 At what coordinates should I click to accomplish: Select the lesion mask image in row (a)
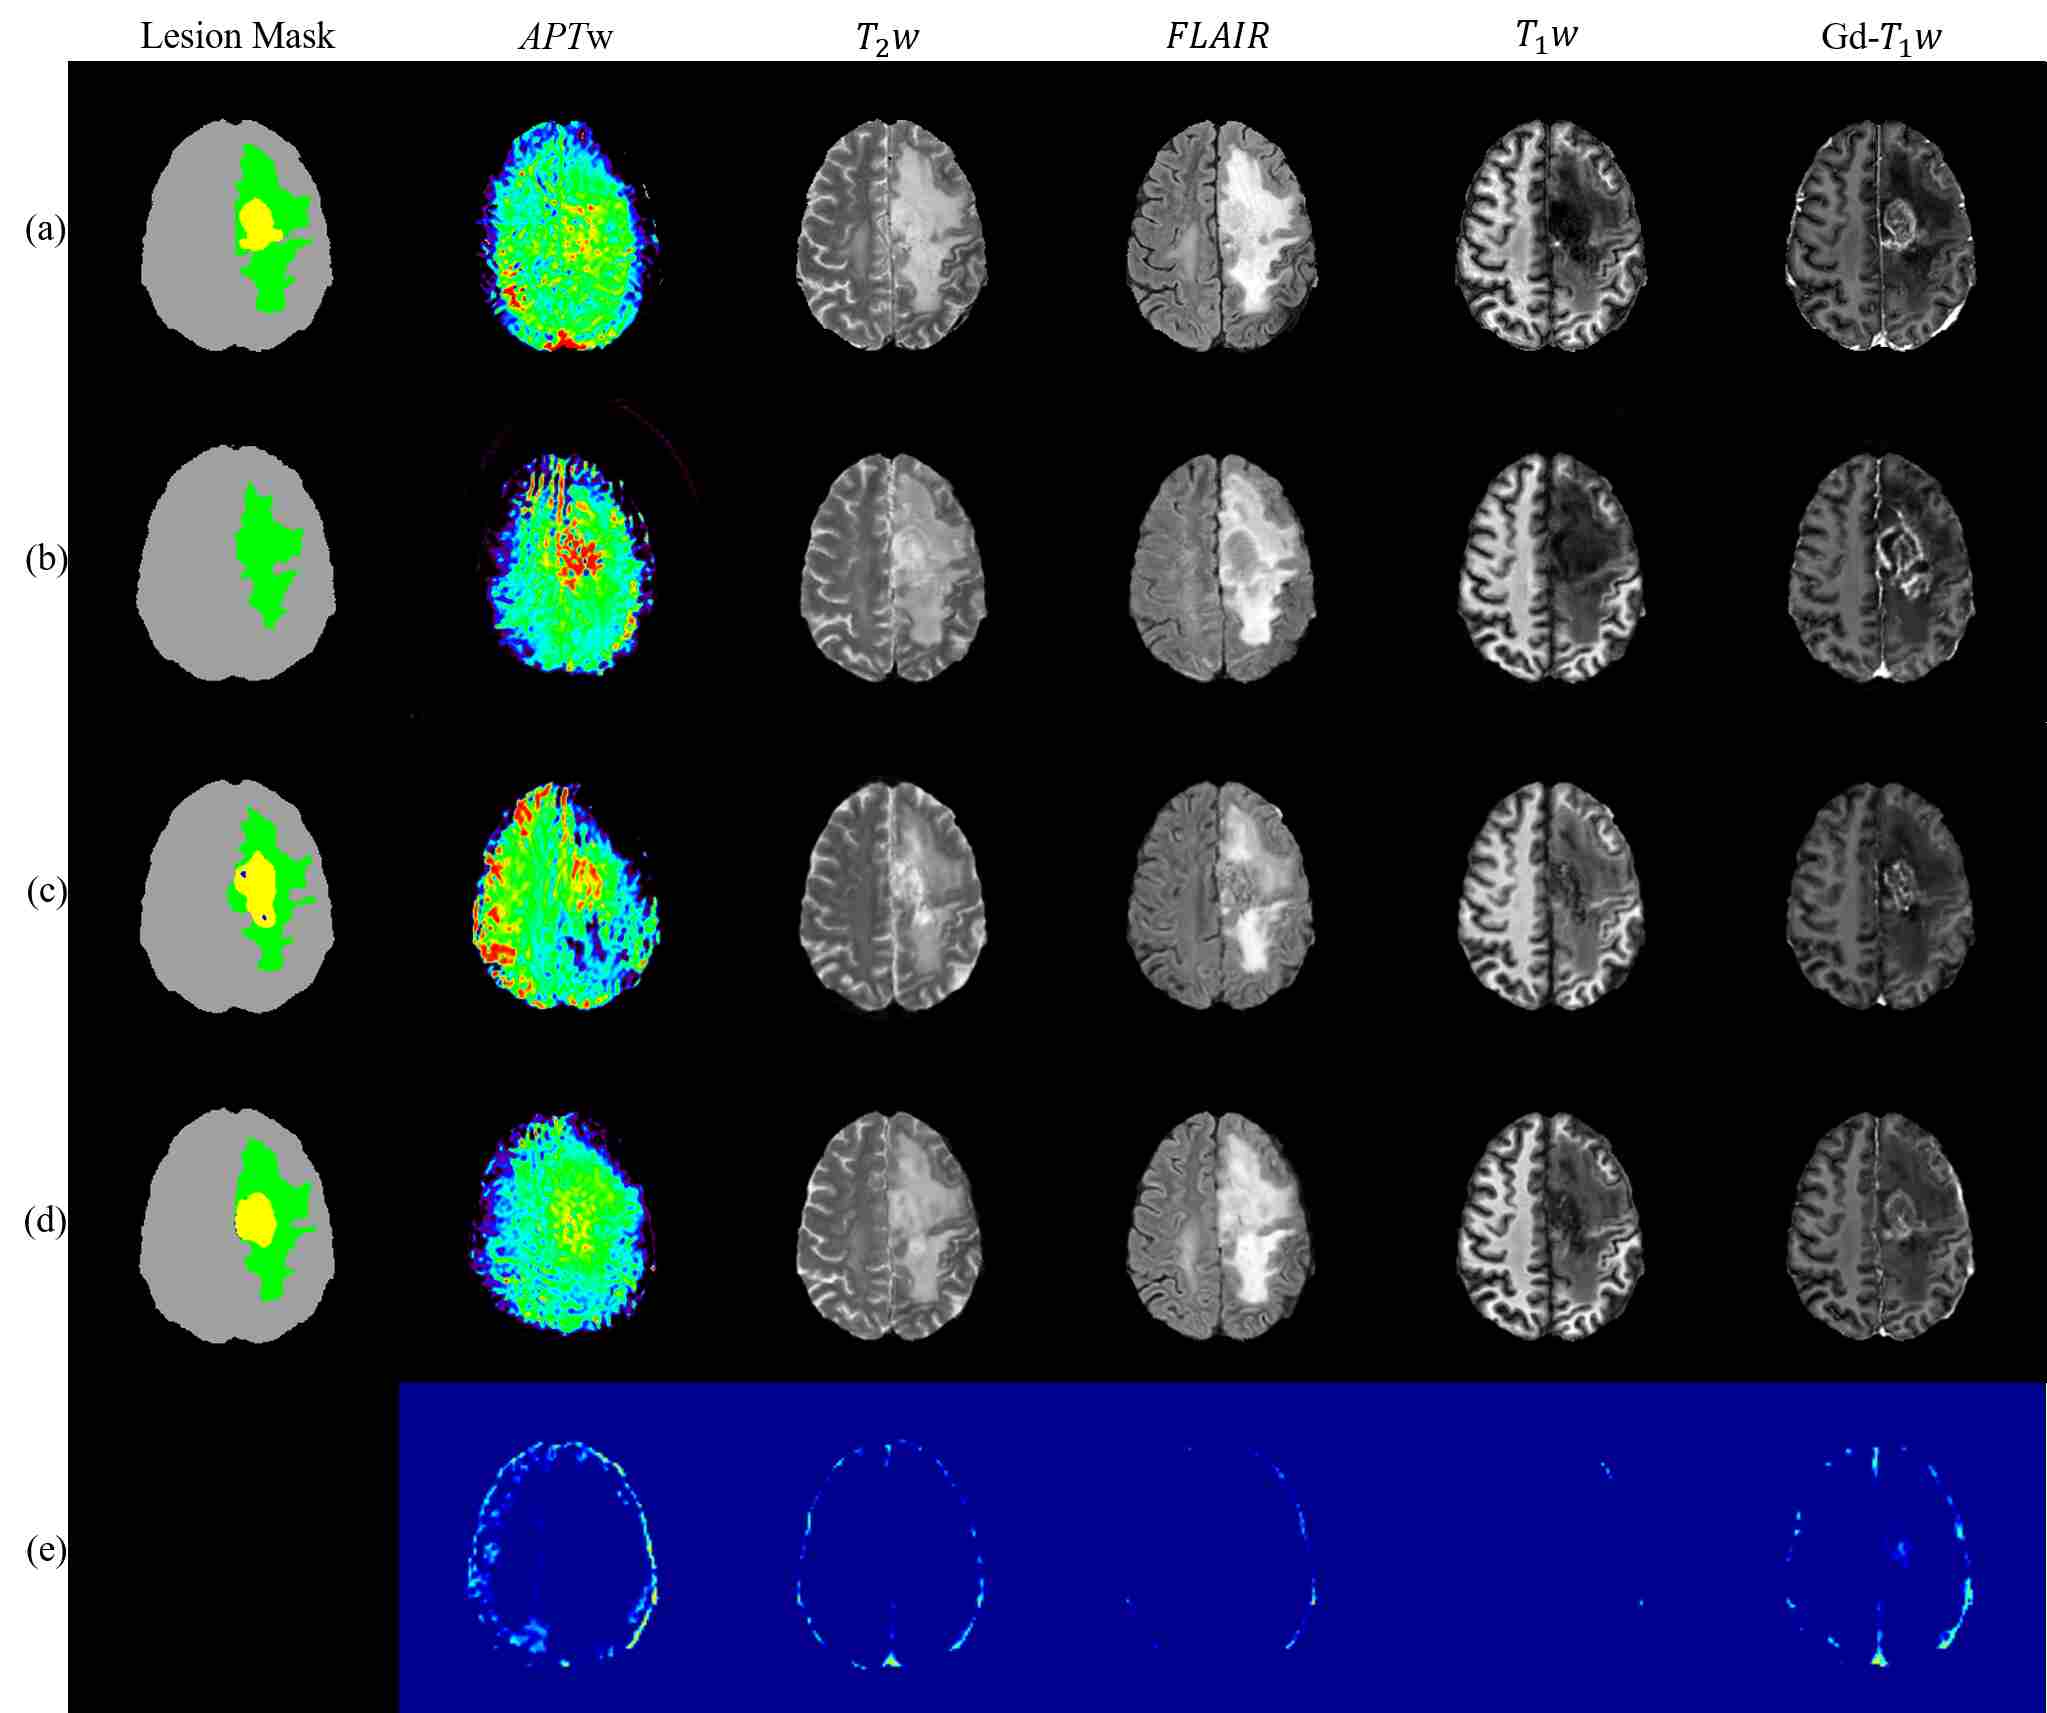point(238,235)
